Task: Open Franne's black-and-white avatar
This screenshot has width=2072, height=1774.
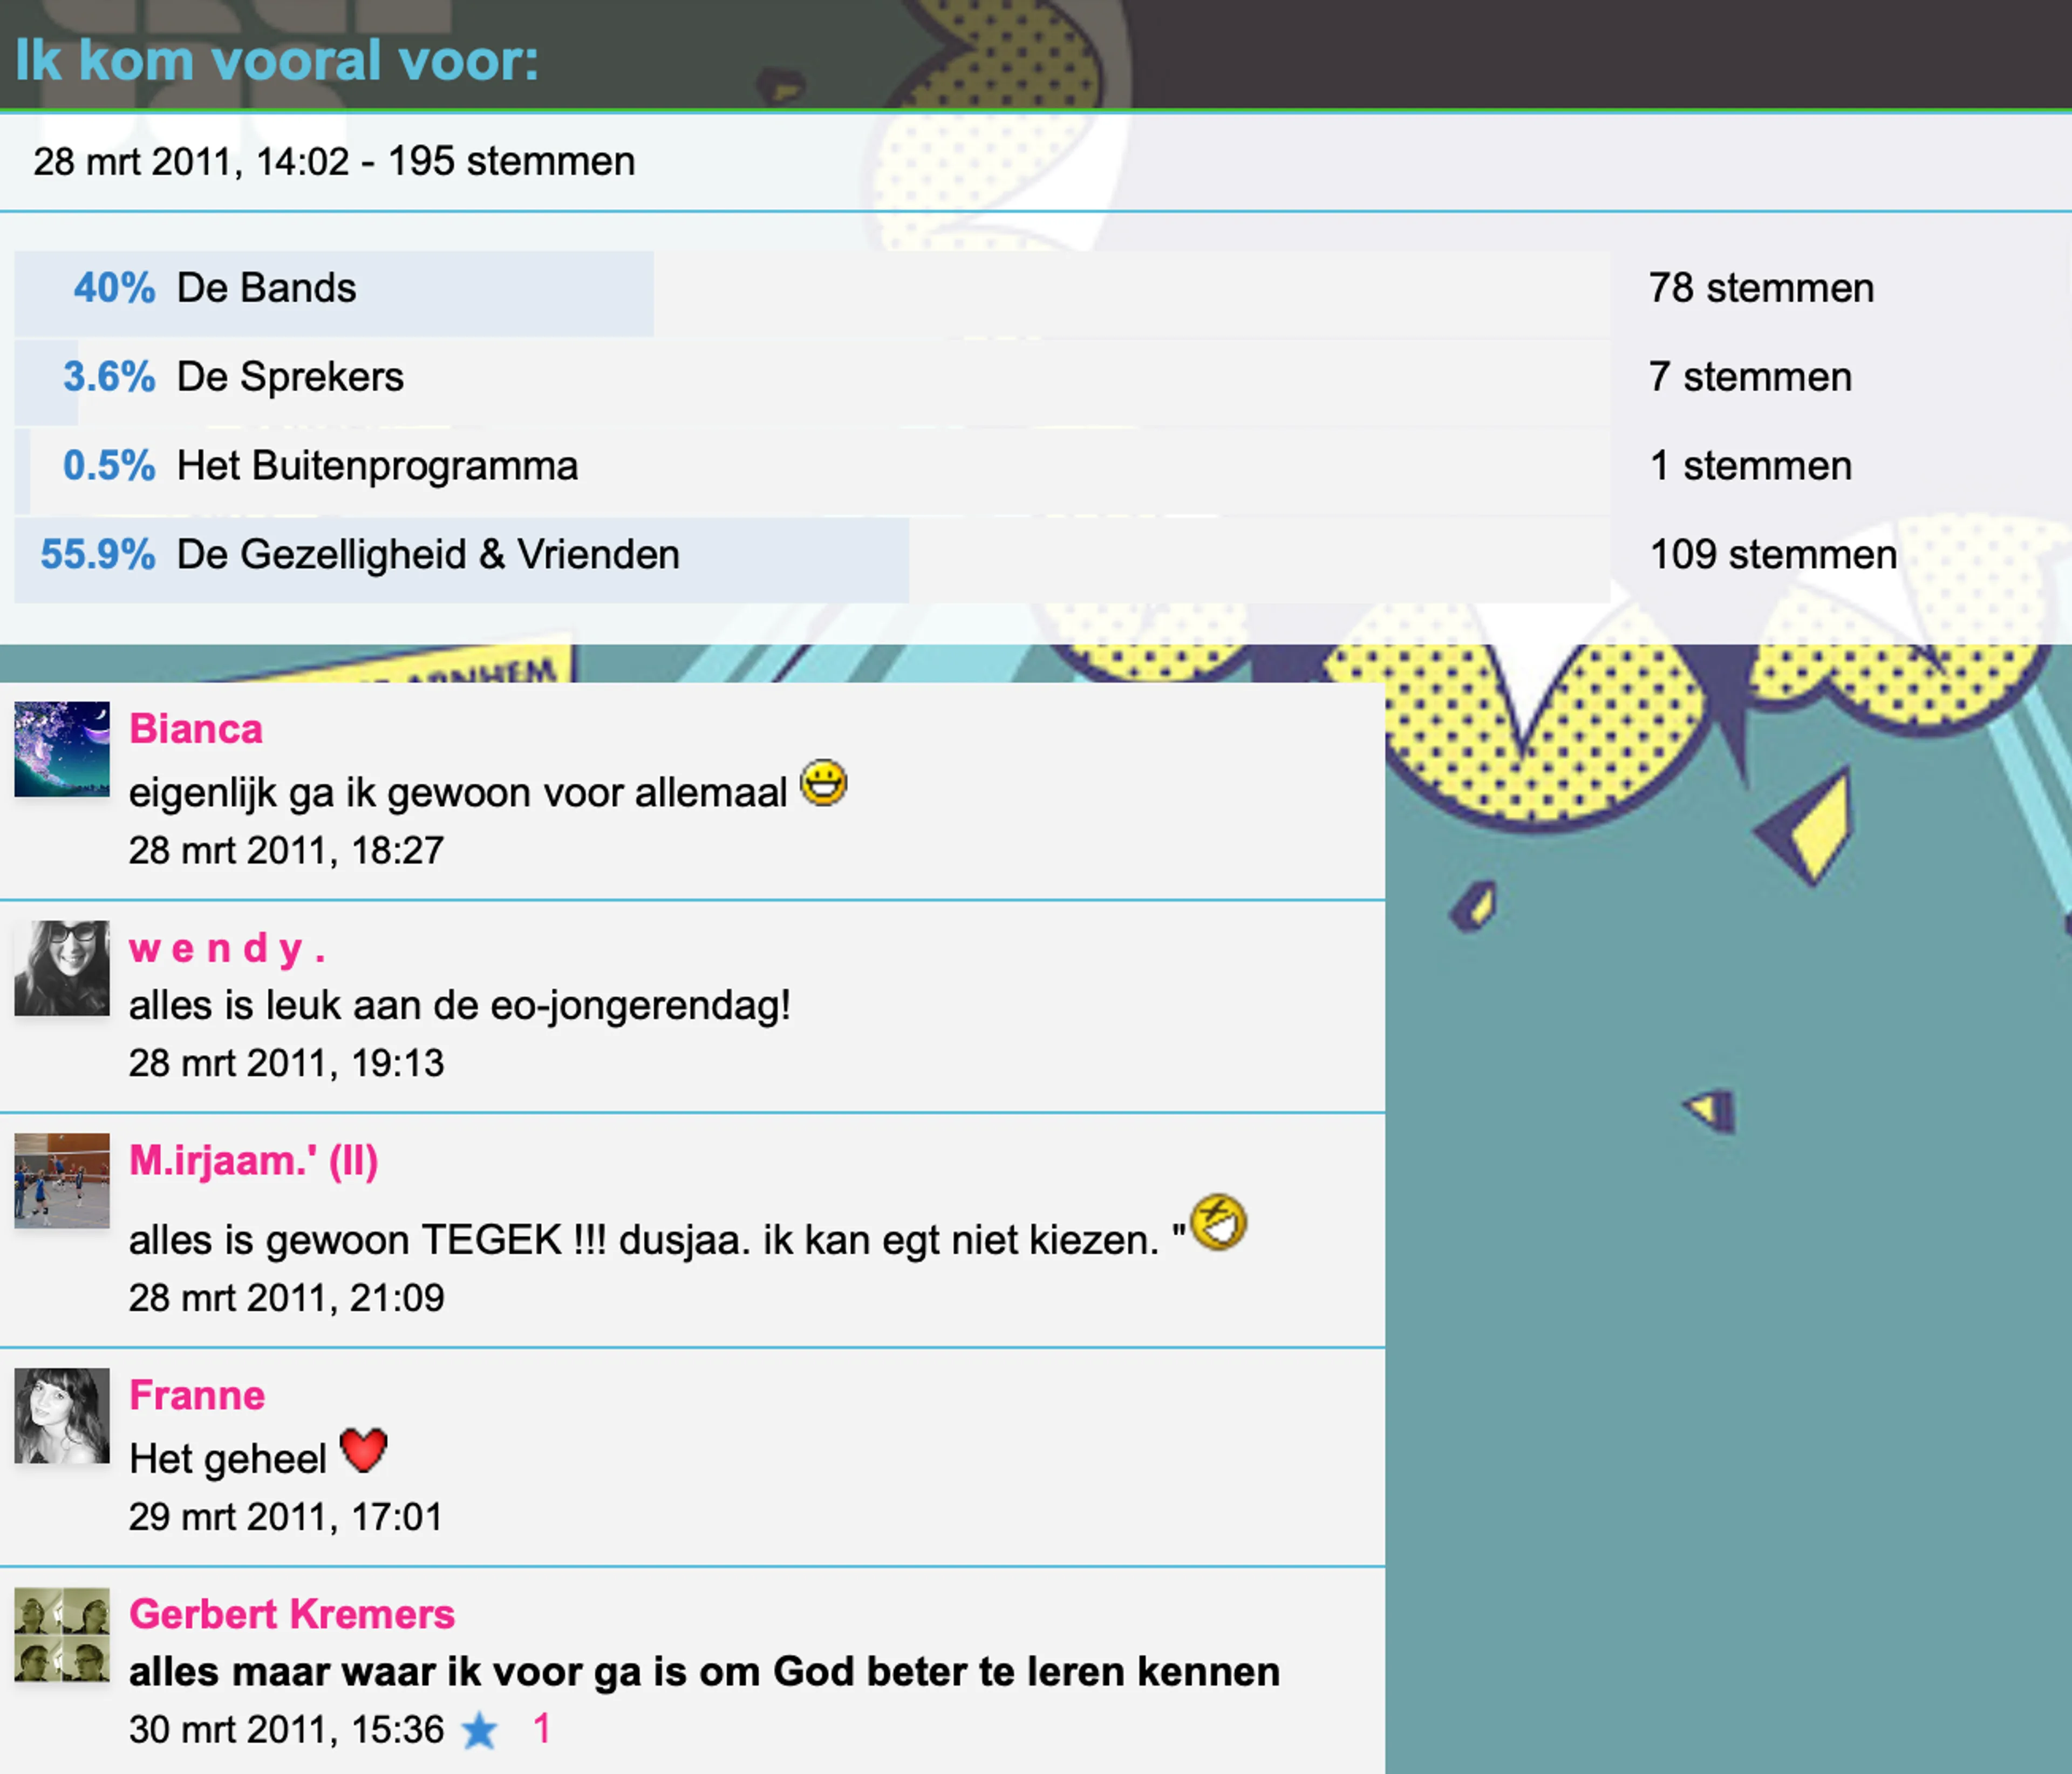Action: click(62, 1415)
